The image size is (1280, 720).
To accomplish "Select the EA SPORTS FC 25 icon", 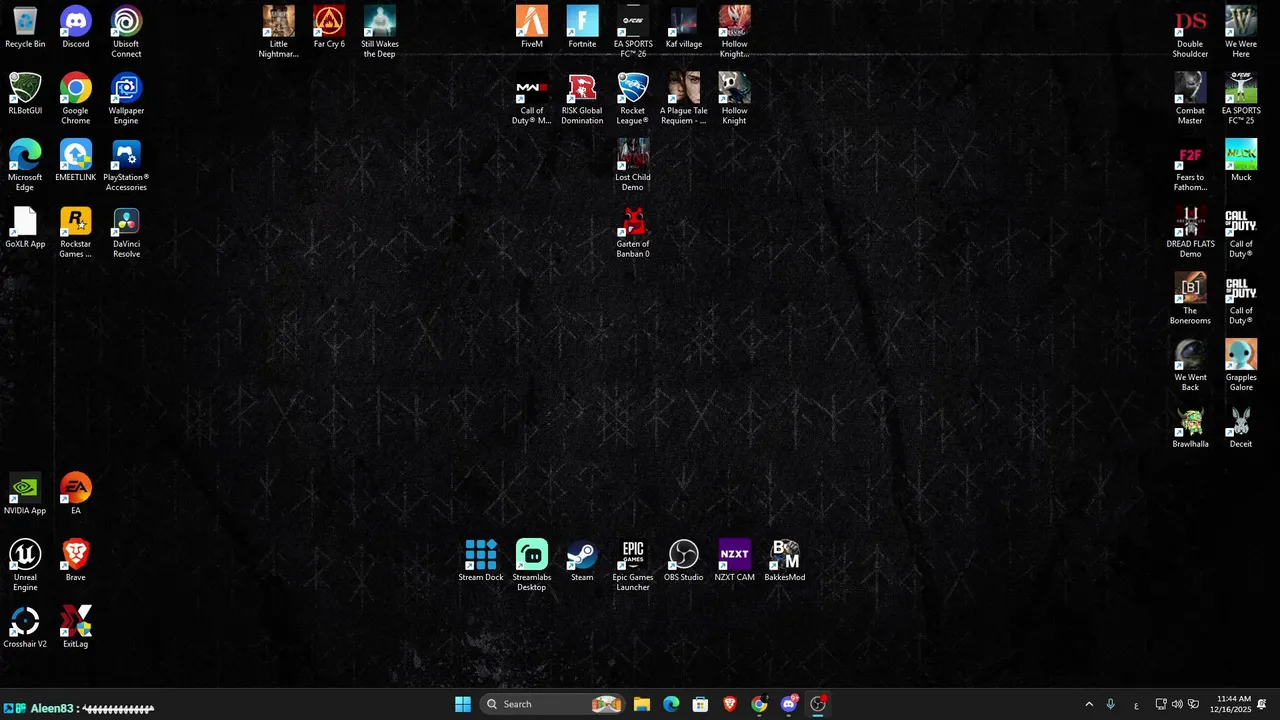I will 1241,99.
